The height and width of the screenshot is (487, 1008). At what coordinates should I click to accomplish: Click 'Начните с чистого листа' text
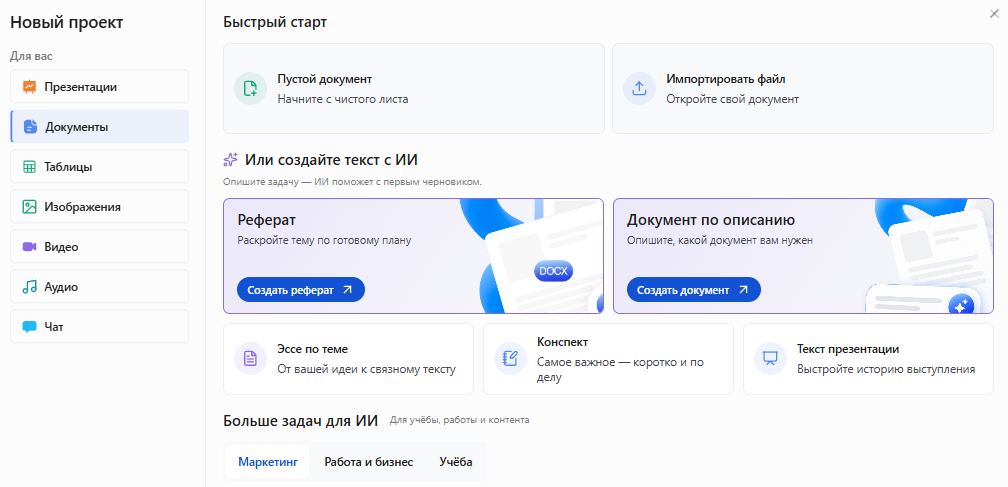[343, 99]
